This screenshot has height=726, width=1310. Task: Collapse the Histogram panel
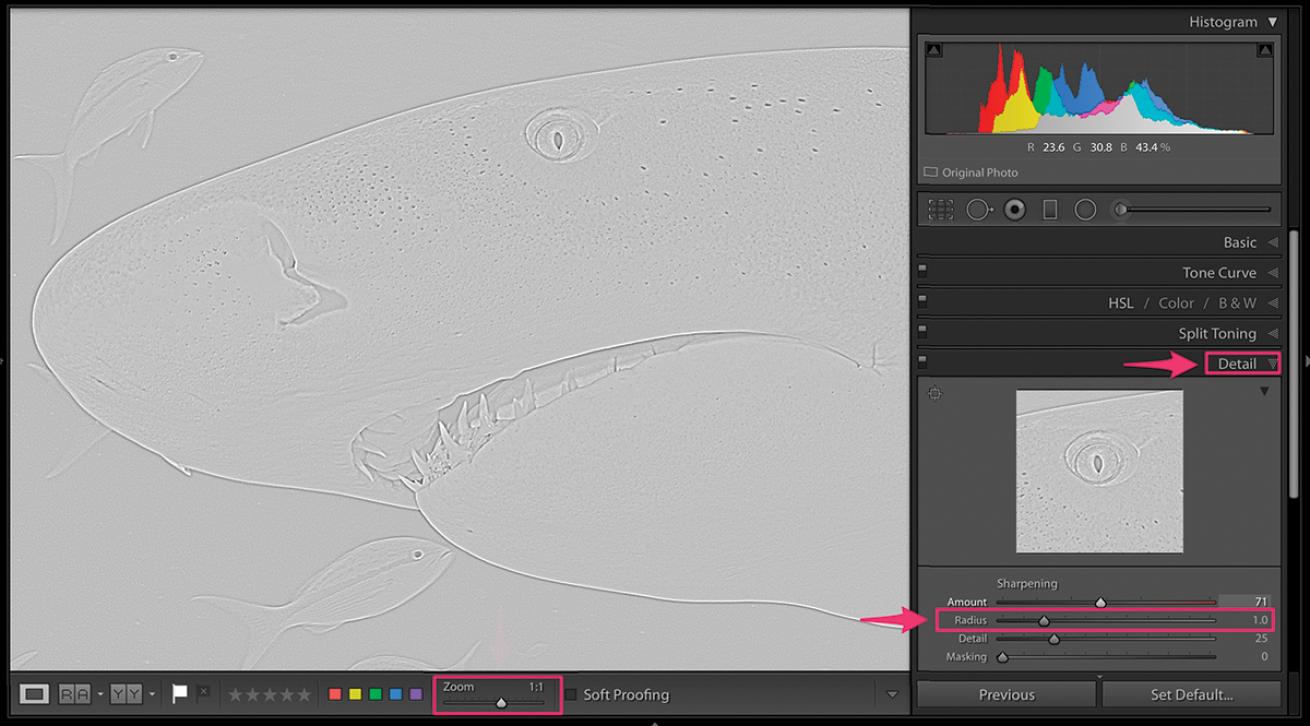pyautogui.click(x=1272, y=22)
